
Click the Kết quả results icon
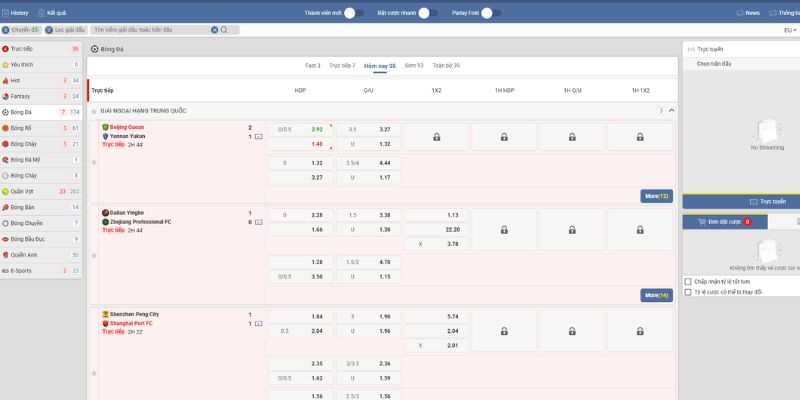click(41, 13)
